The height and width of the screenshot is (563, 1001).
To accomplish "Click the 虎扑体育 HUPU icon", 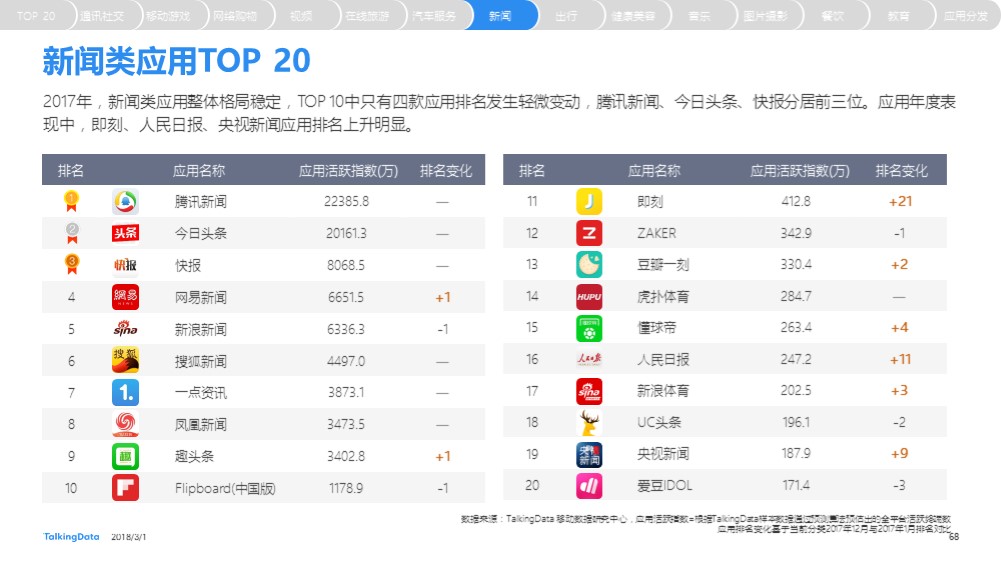I will point(589,296).
